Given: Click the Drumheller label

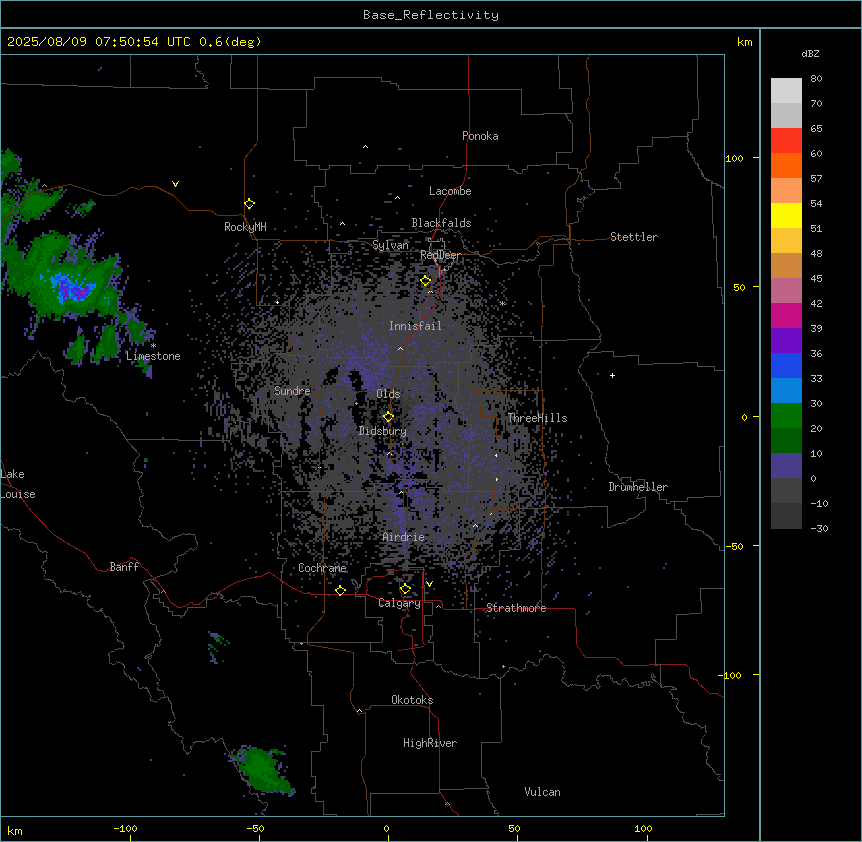Looking at the screenshot, I should (638, 487).
